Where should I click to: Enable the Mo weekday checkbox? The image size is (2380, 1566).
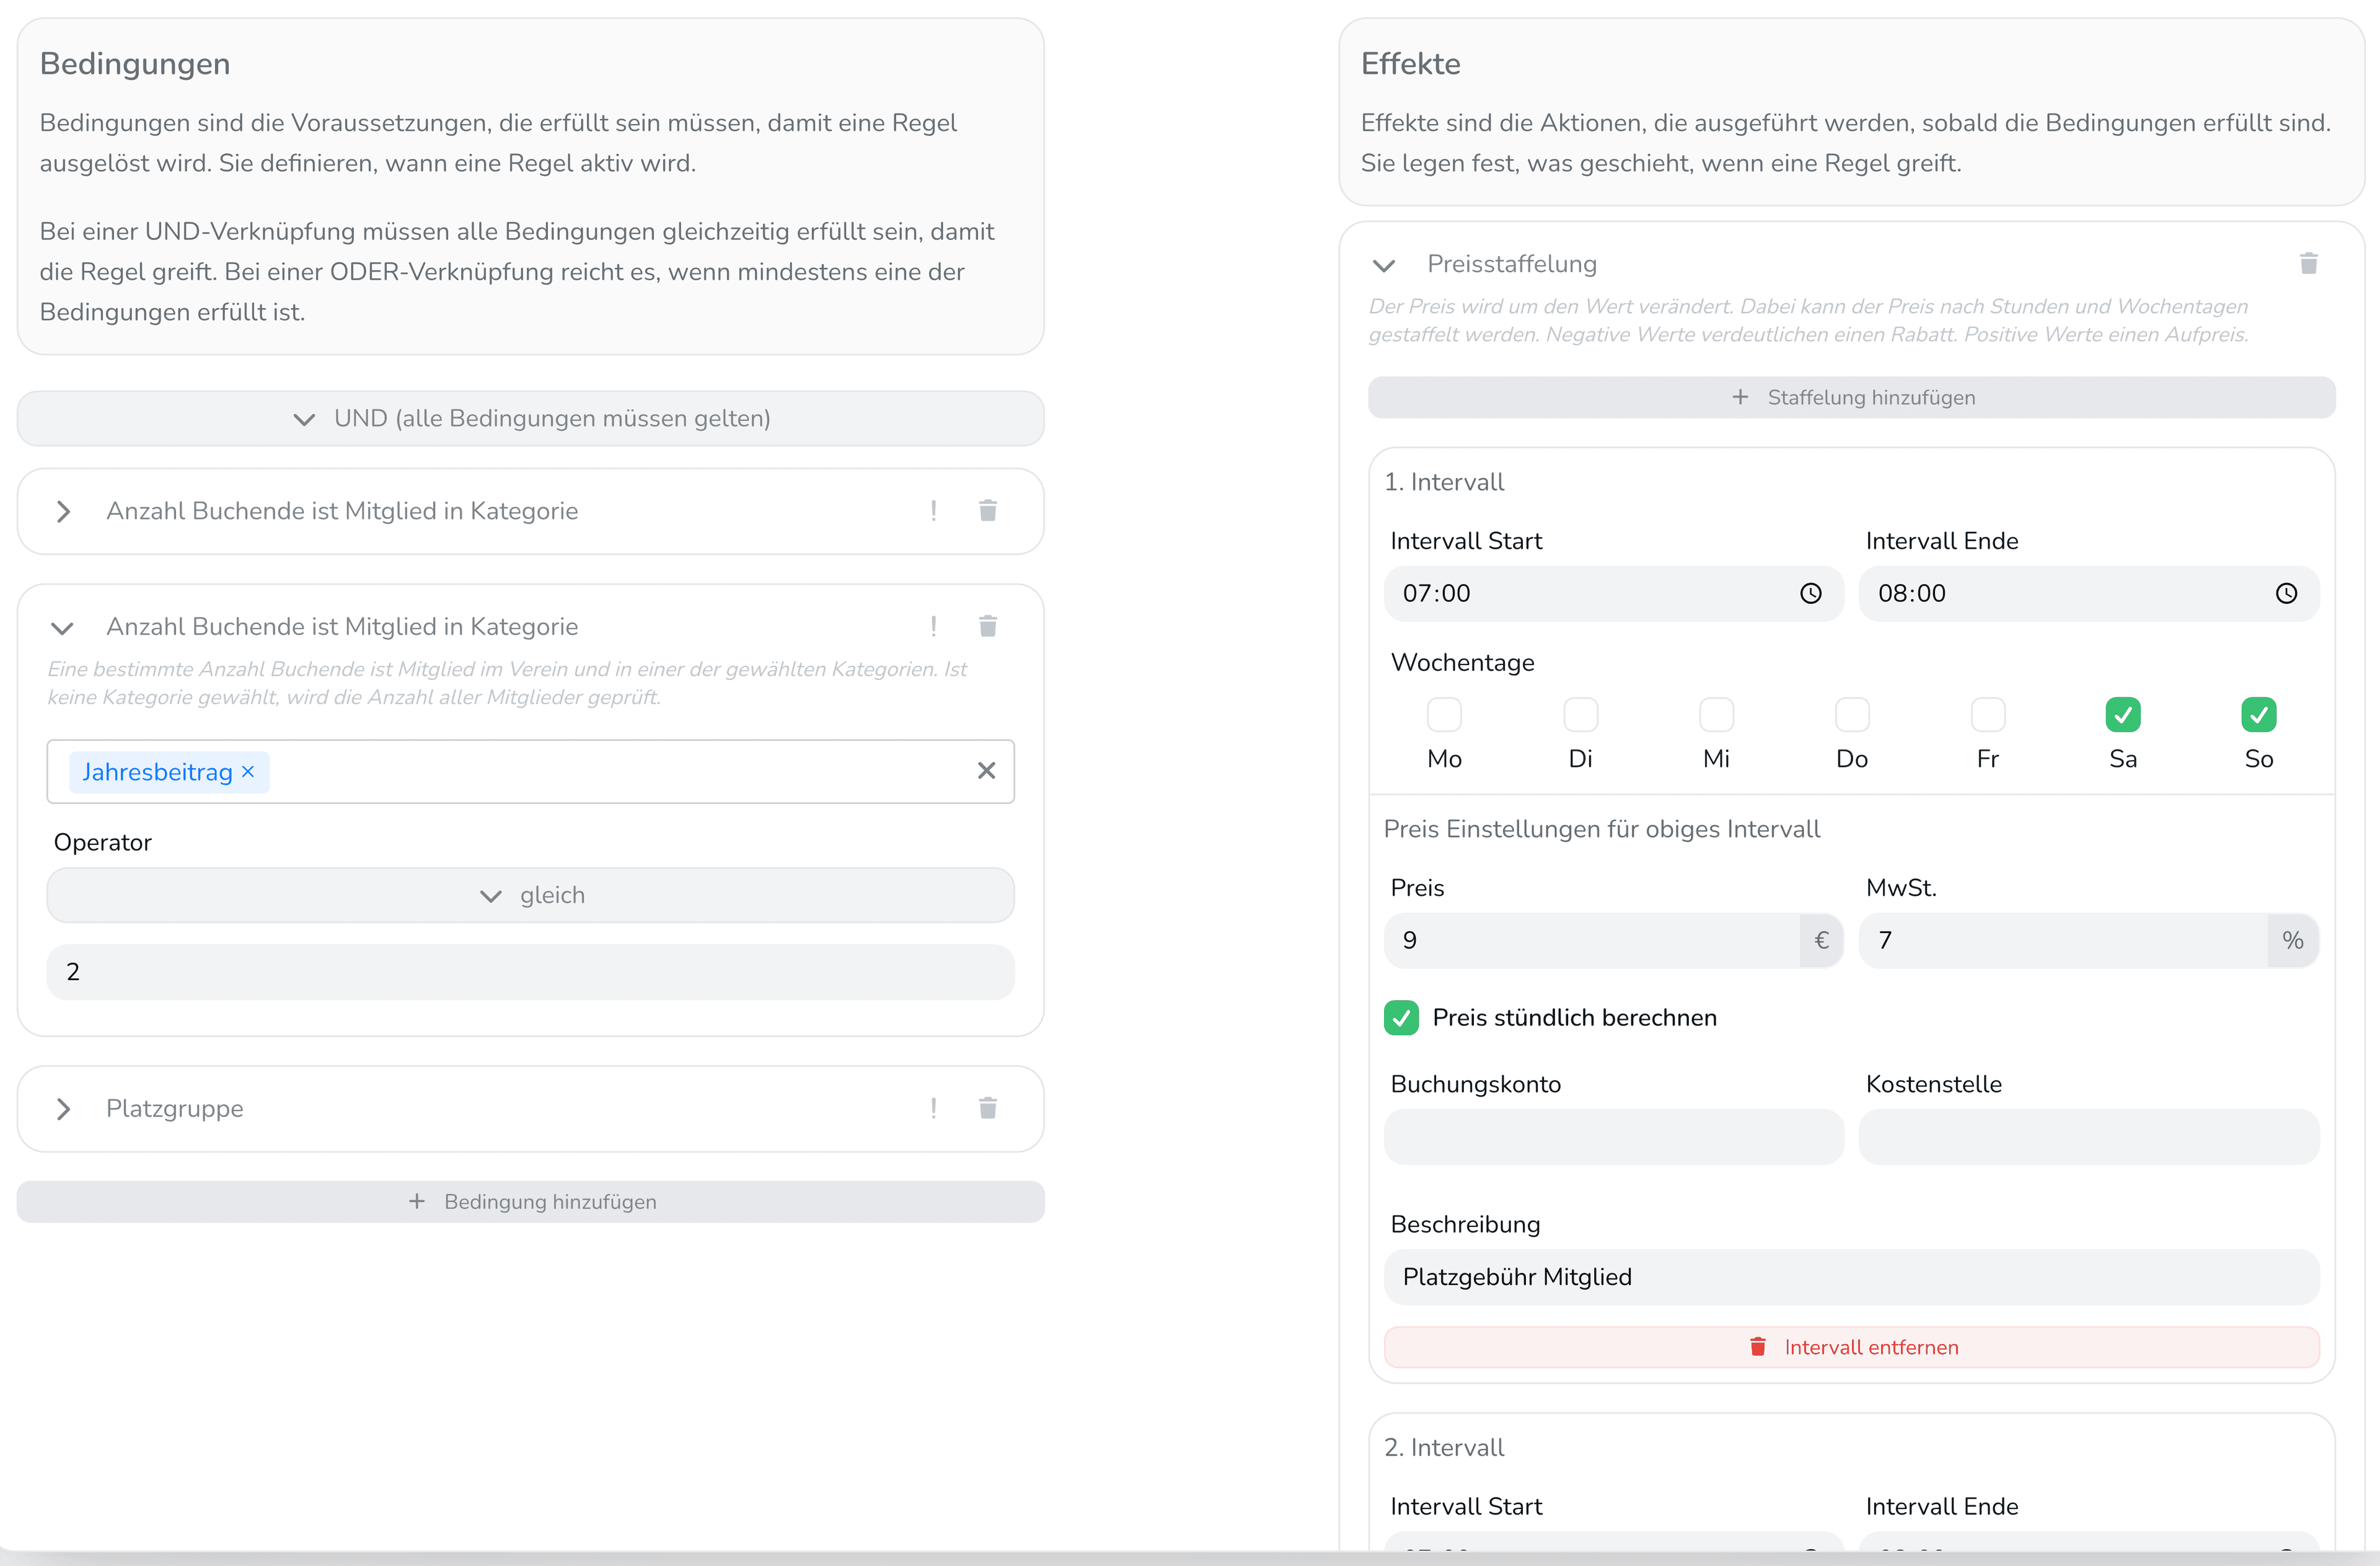coord(1444,715)
